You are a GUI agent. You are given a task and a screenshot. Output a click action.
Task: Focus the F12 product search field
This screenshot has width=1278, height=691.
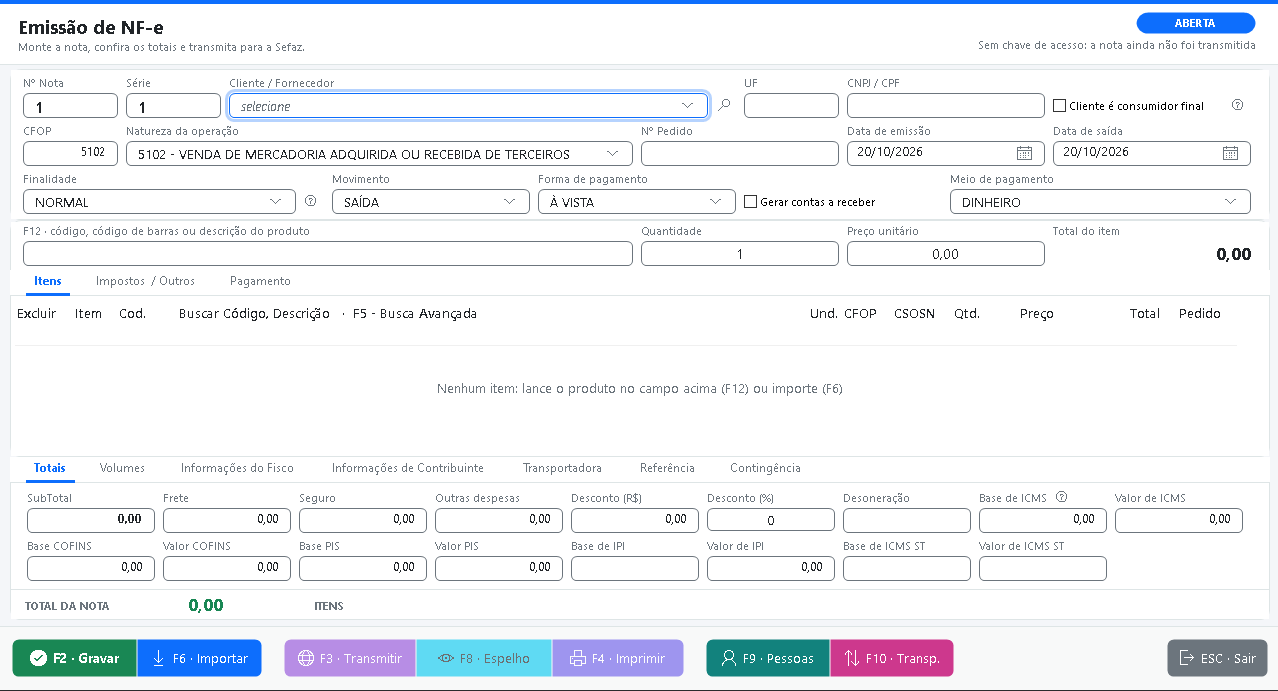[328, 254]
